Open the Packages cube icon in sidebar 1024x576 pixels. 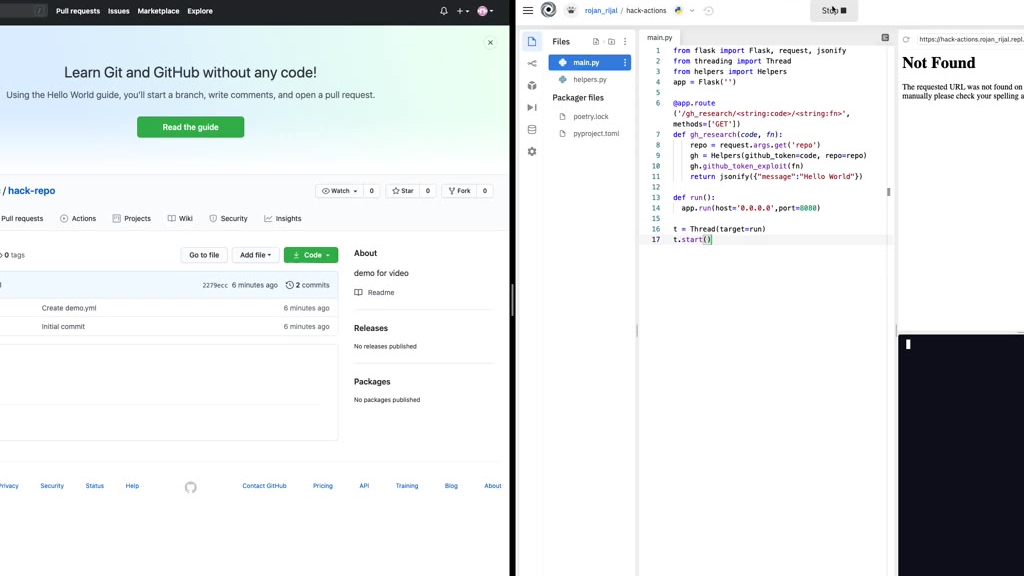532,86
